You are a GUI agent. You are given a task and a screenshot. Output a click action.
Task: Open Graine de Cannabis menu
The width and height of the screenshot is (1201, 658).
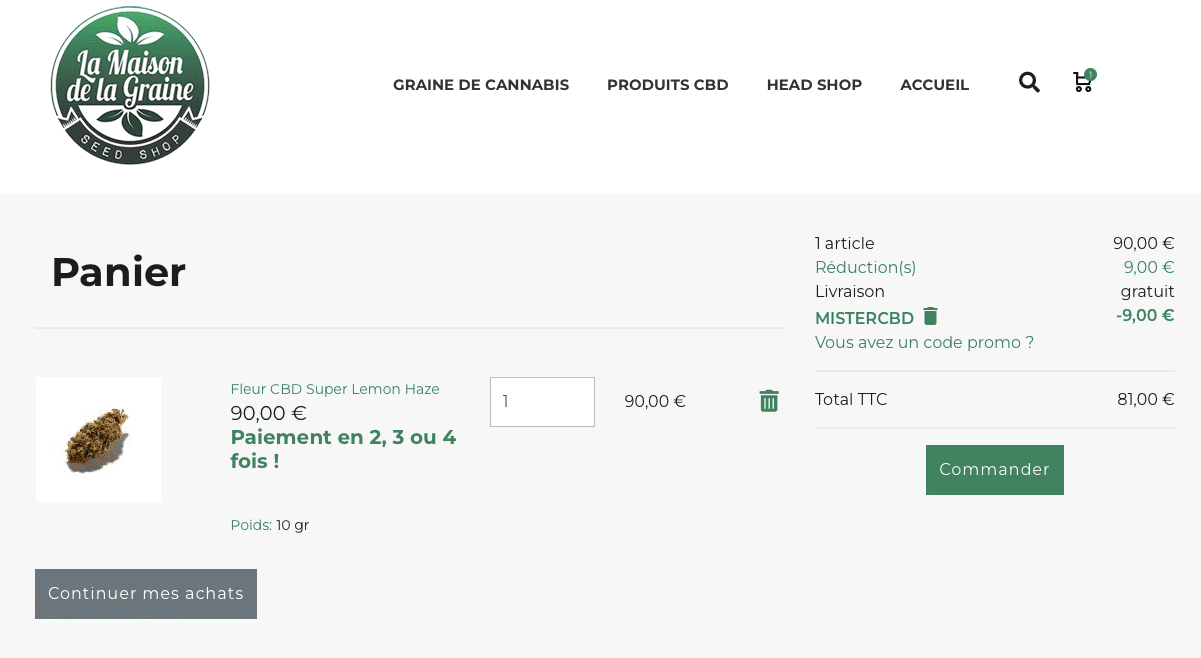pos(481,85)
